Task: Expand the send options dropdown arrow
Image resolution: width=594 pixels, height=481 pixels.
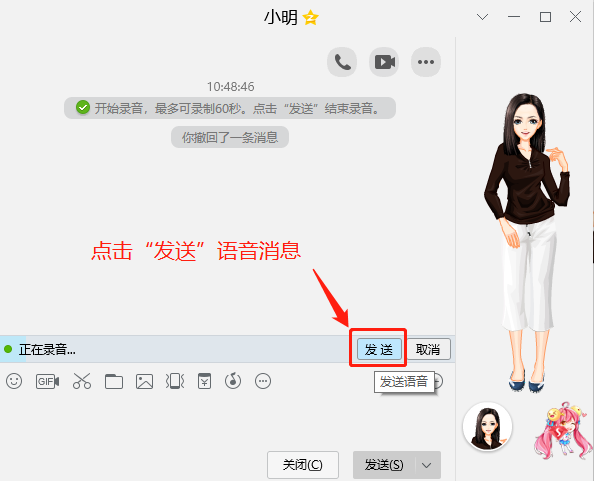Action: [427, 465]
